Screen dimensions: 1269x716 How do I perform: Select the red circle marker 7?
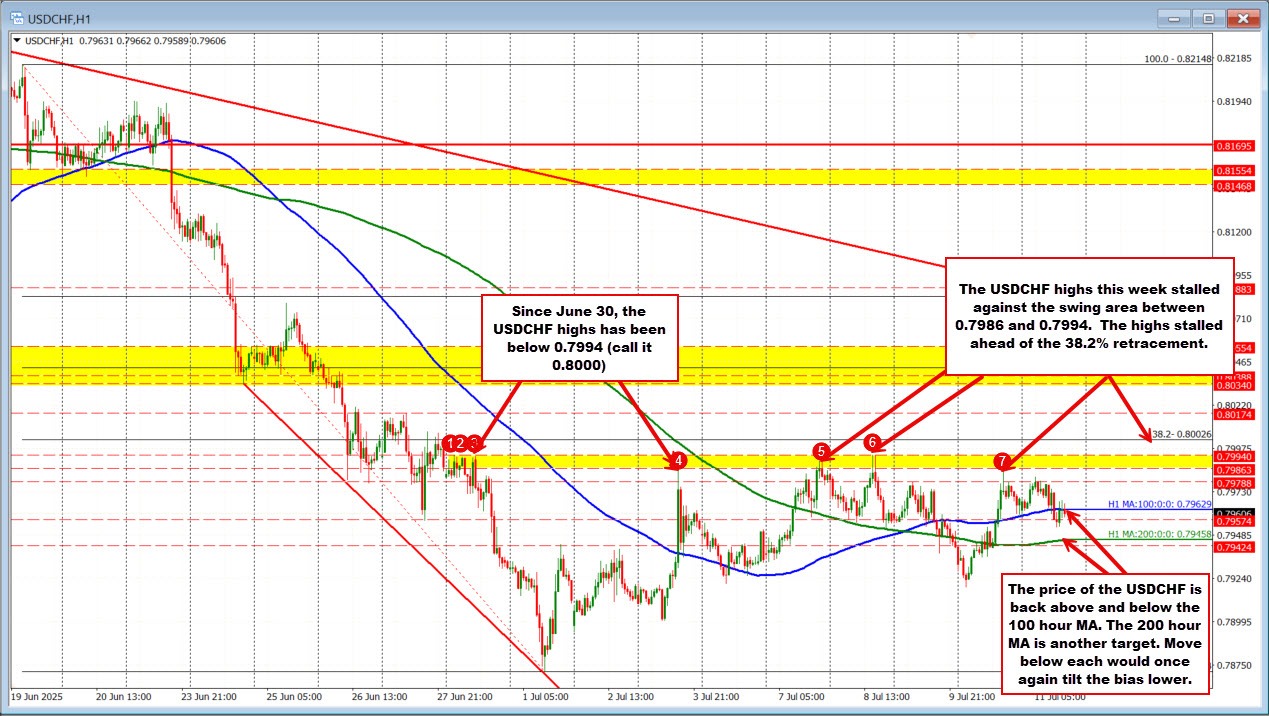point(1002,460)
